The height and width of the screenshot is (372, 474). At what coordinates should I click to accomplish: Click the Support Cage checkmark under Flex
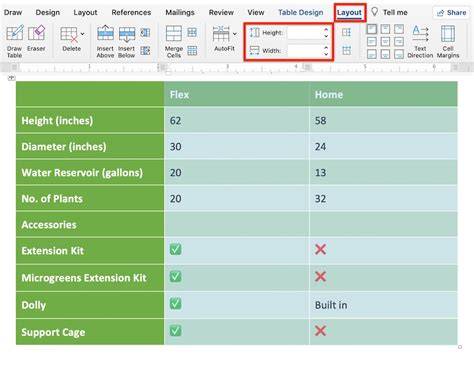pyautogui.click(x=176, y=331)
